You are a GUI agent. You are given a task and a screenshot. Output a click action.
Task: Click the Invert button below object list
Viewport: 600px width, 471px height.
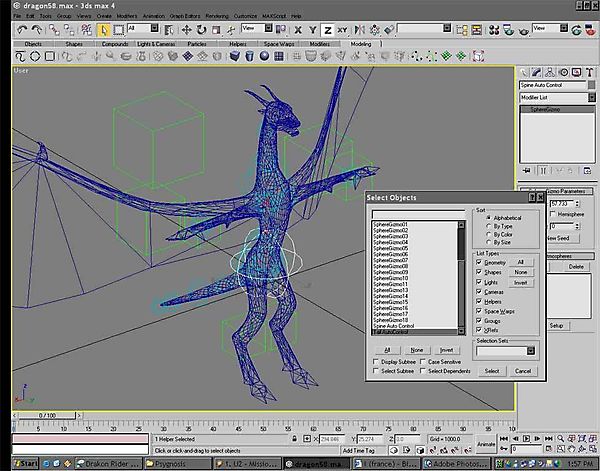tap(446, 350)
